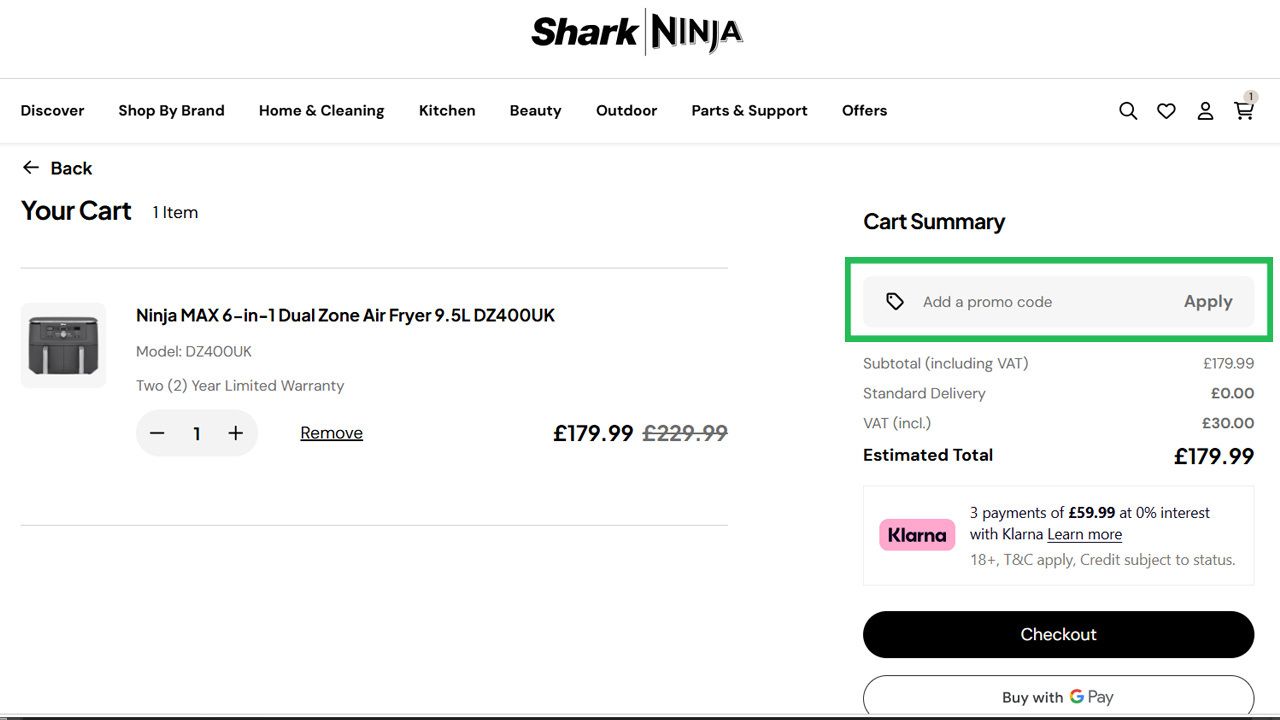Viewport: 1280px width, 720px height.
Task: Open shopping cart icon in header
Action: (x=1244, y=110)
